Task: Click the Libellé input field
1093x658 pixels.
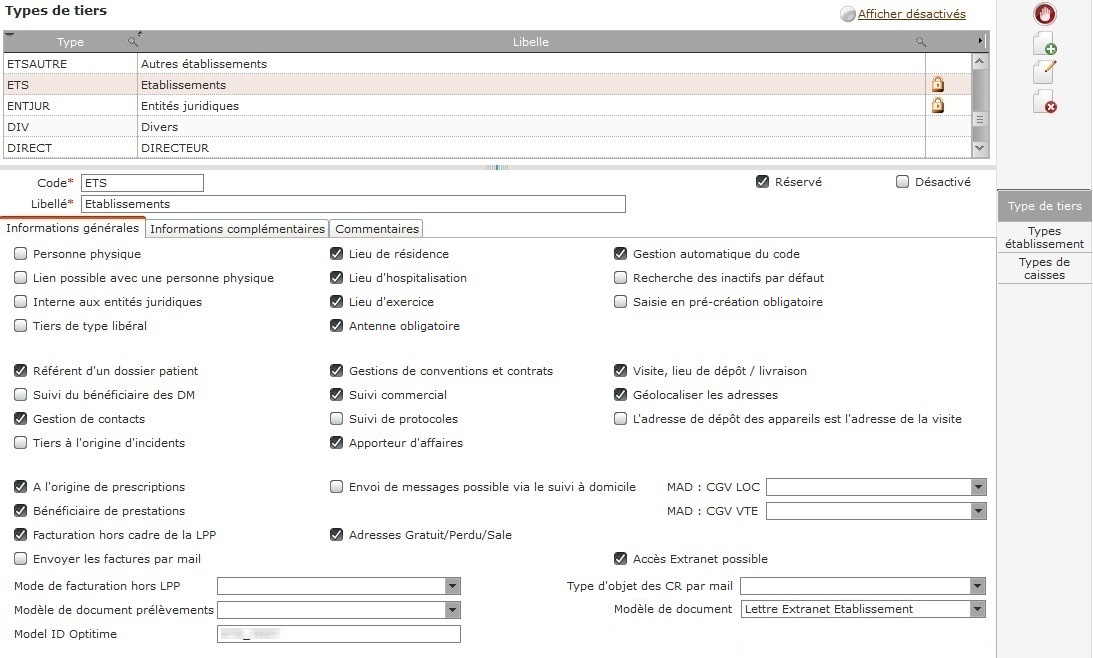Action: click(353, 204)
